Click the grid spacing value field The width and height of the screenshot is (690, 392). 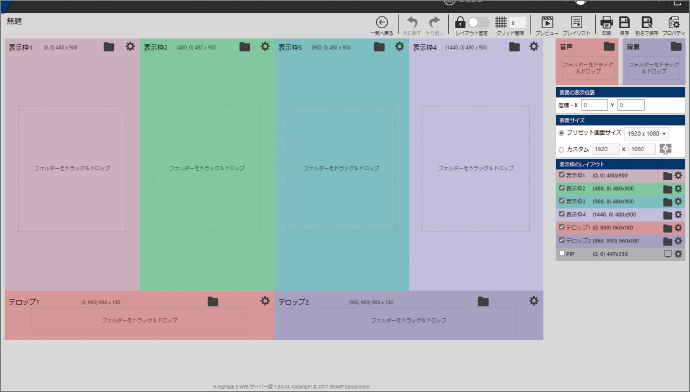(x=518, y=22)
